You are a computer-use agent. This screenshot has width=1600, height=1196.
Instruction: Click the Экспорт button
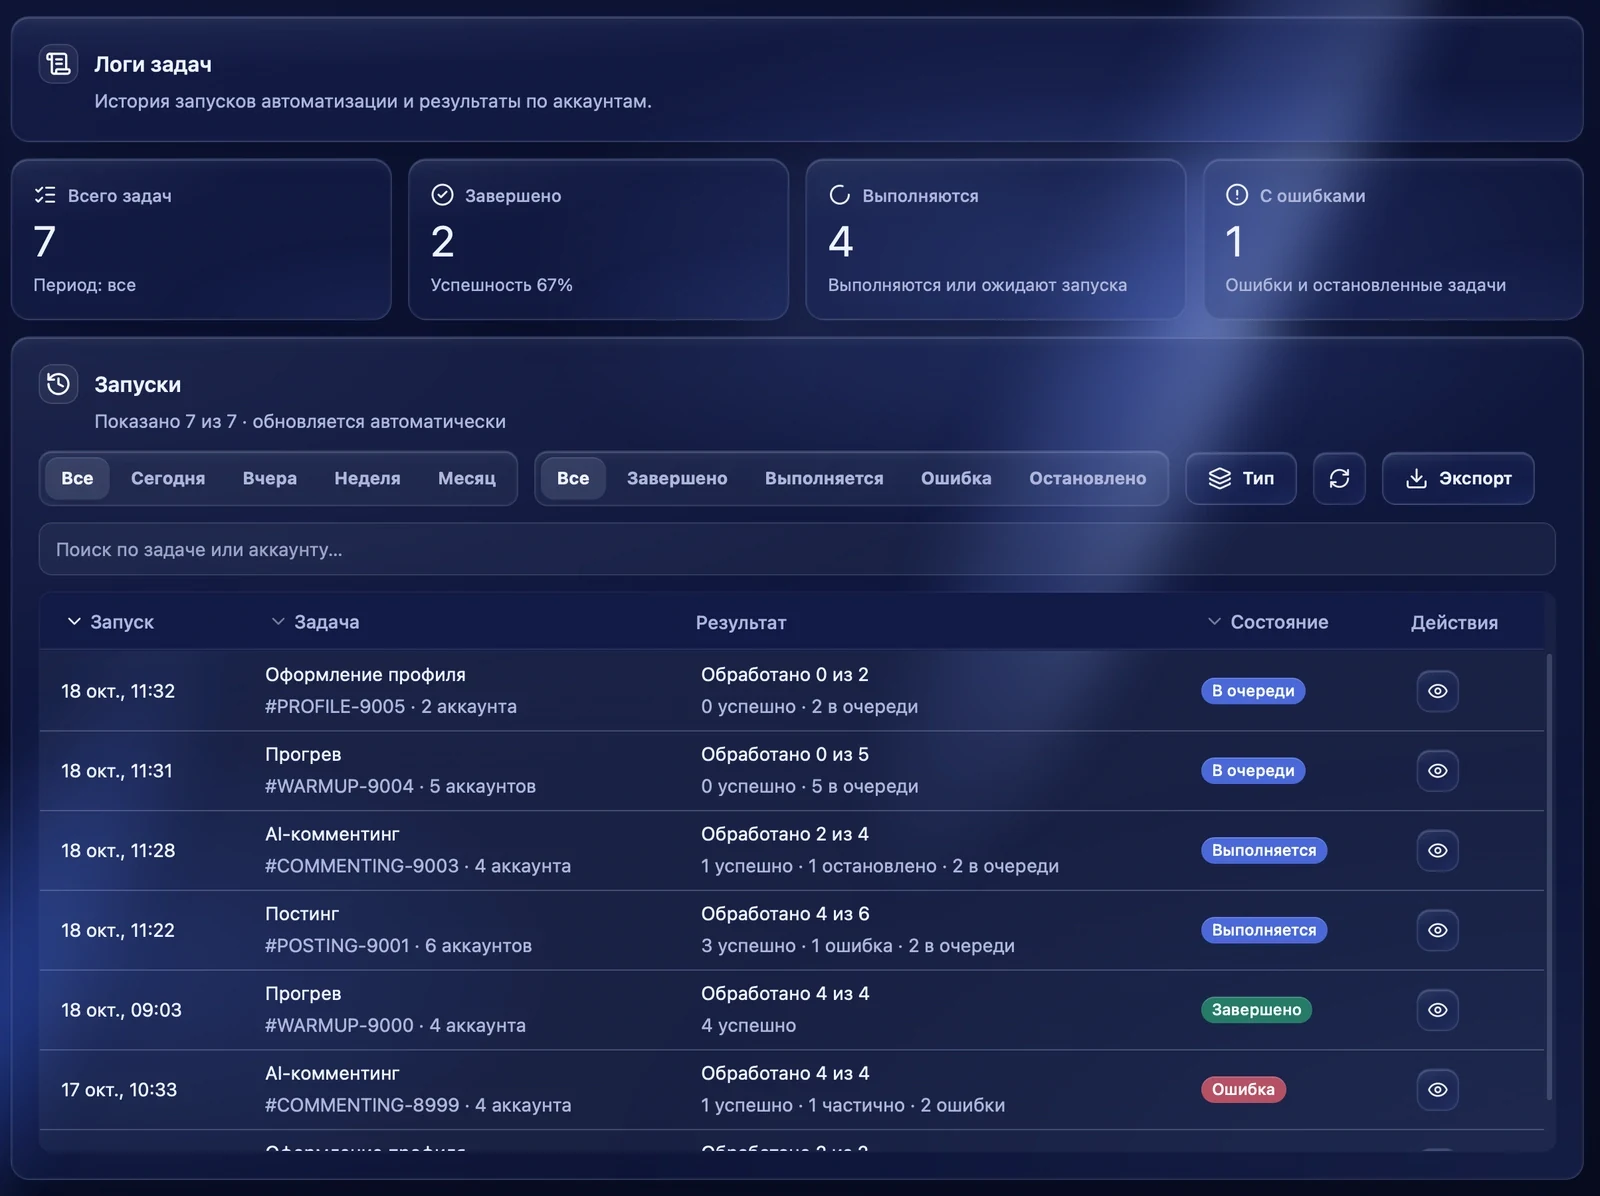click(1458, 478)
